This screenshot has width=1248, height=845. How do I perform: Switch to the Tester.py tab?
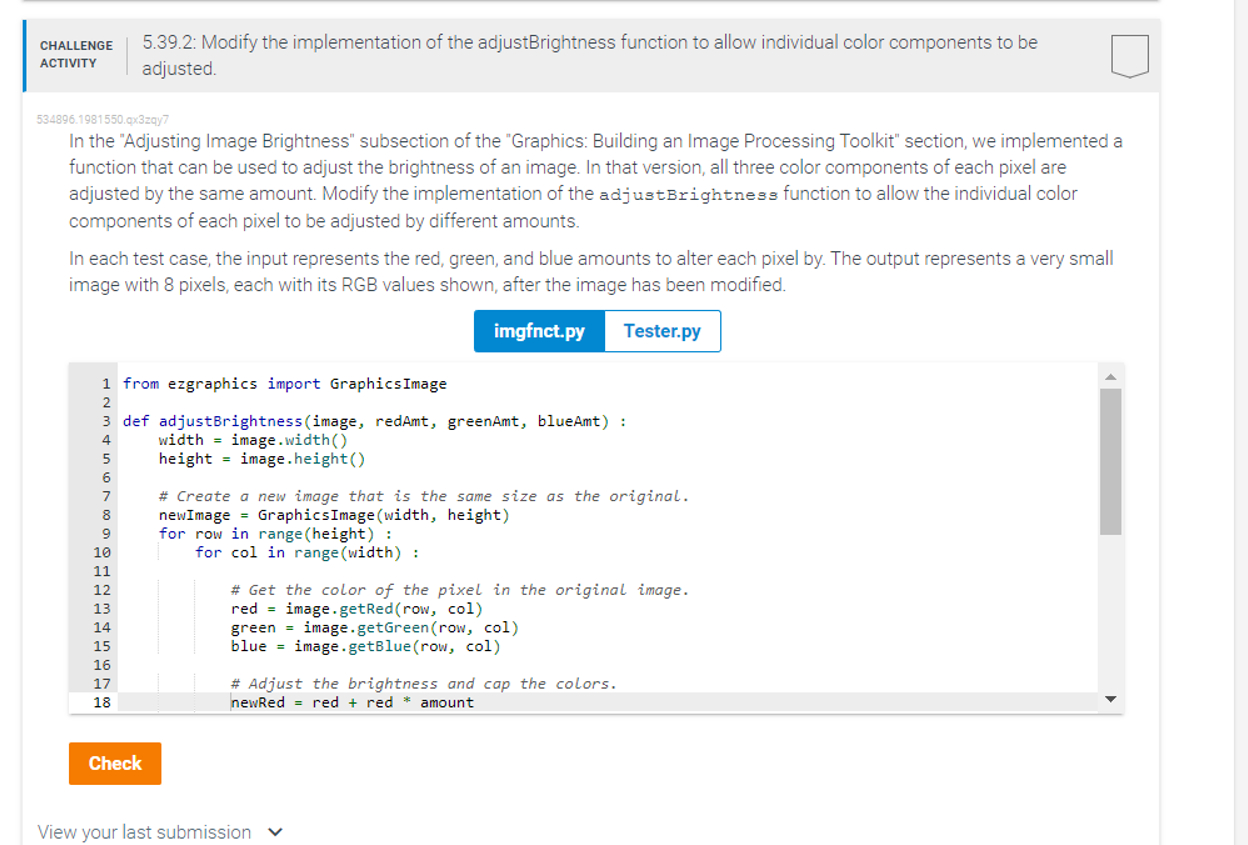tap(661, 331)
